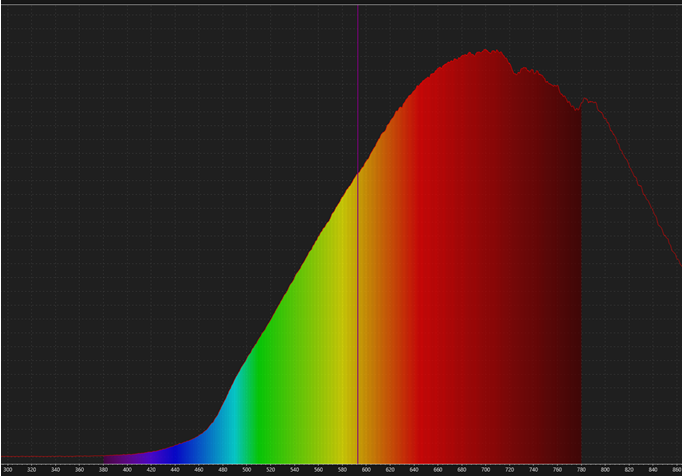Click the 600 wavelength axis label
The height and width of the screenshot is (476, 684).
(x=366, y=469)
